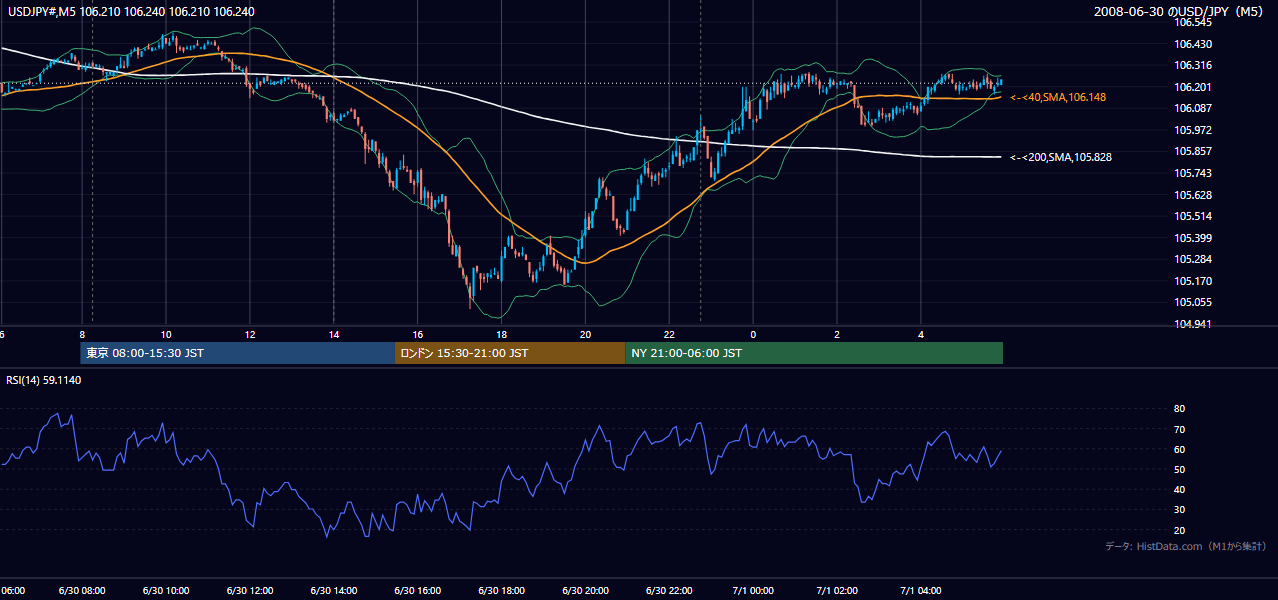Screen dimensions: 1278x600
Task: Click the 7/1 04:00 bottom time label
Action: (922, 591)
